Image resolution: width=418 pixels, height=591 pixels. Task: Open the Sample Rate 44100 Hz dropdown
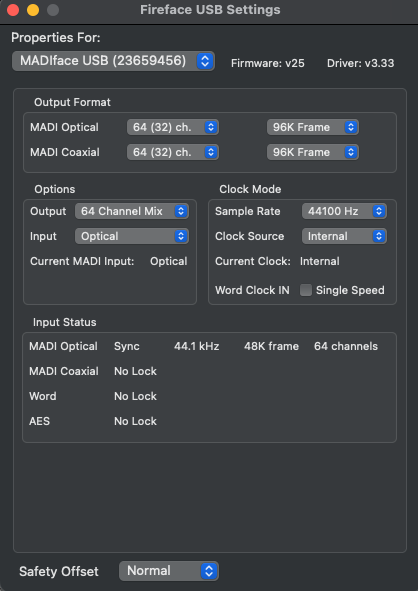pyautogui.click(x=344, y=211)
